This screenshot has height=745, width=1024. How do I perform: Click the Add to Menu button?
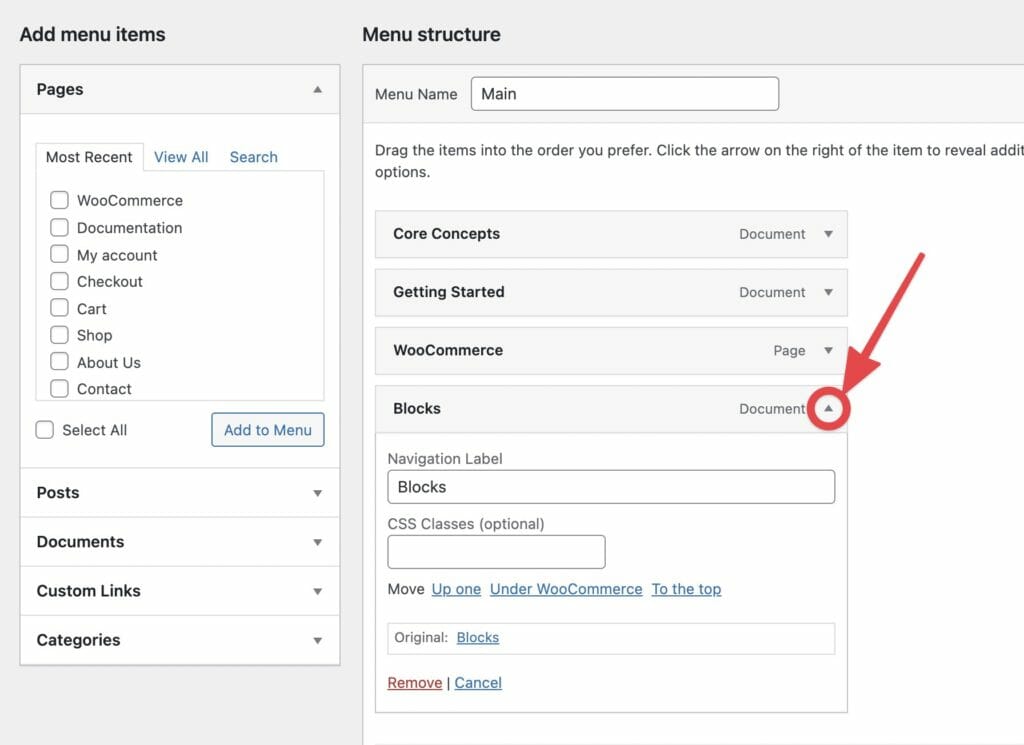pos(267,429)
